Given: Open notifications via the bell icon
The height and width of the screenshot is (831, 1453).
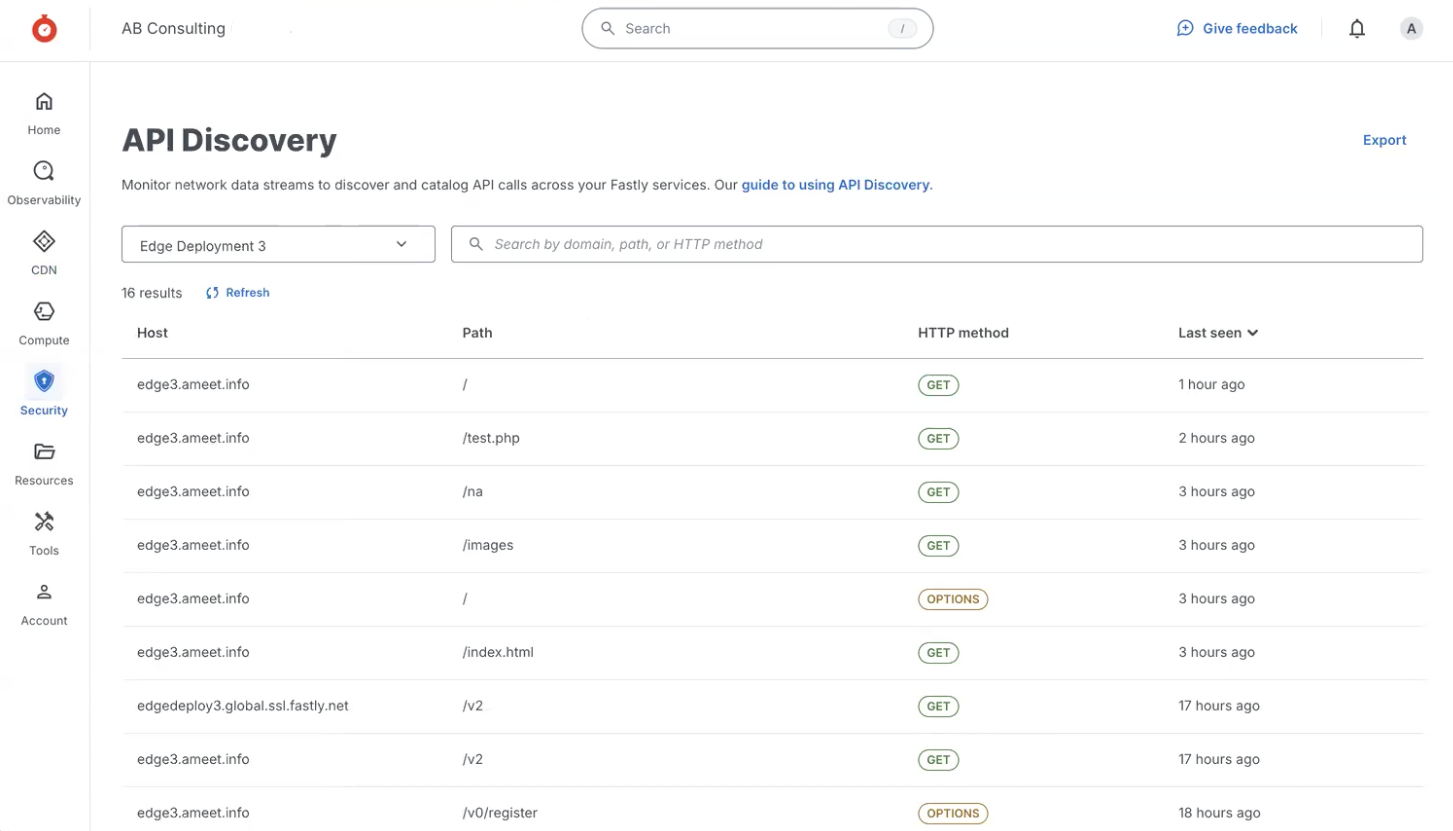Looking at the screenshot, I should [x=1357, y=28].
